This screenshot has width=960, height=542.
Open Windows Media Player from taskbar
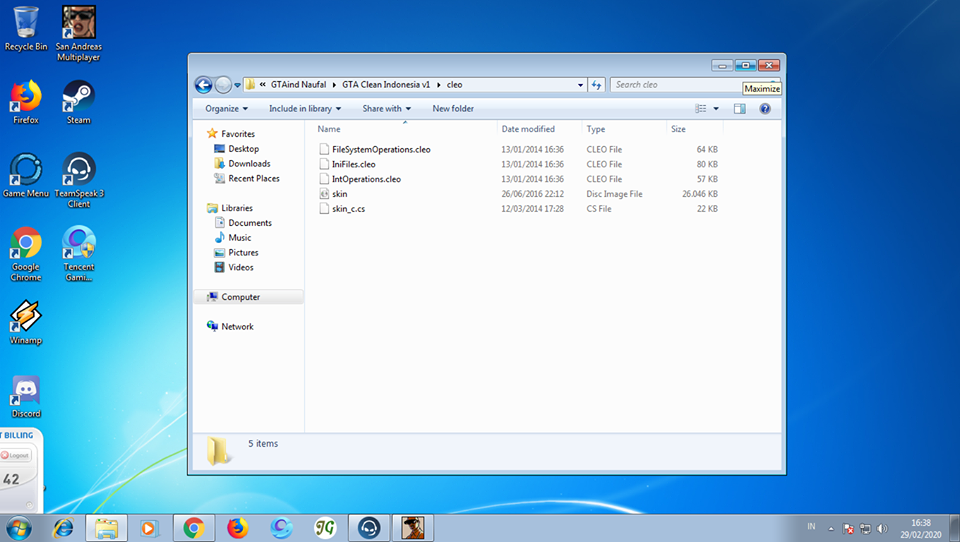click(x=149, y=528)
